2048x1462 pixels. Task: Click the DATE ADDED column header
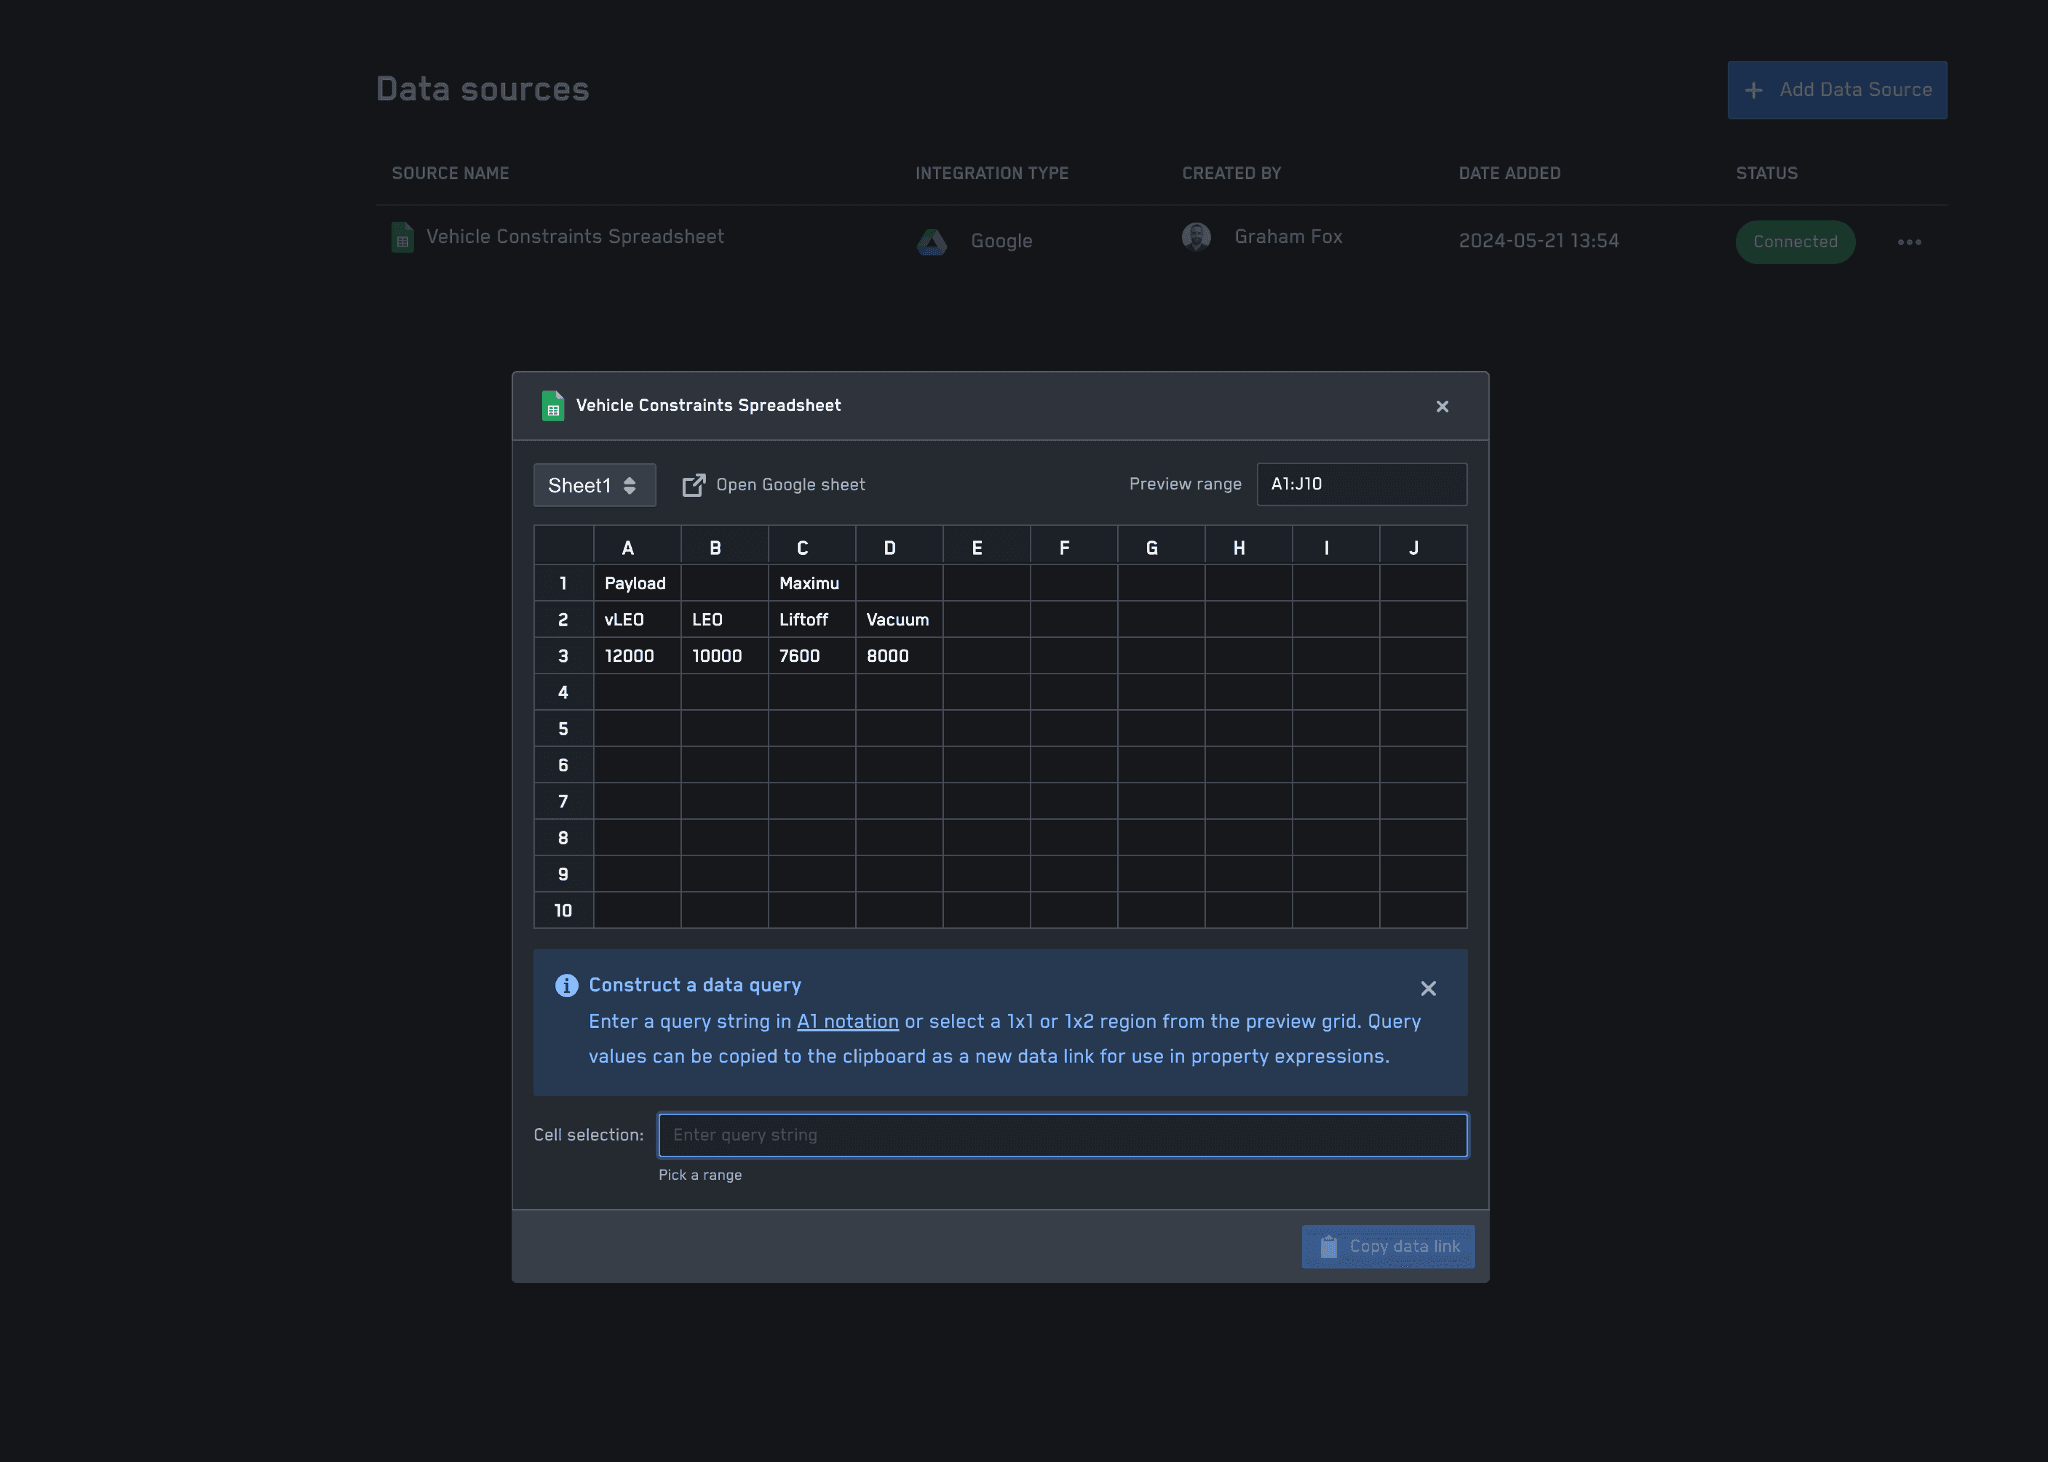1509,173
